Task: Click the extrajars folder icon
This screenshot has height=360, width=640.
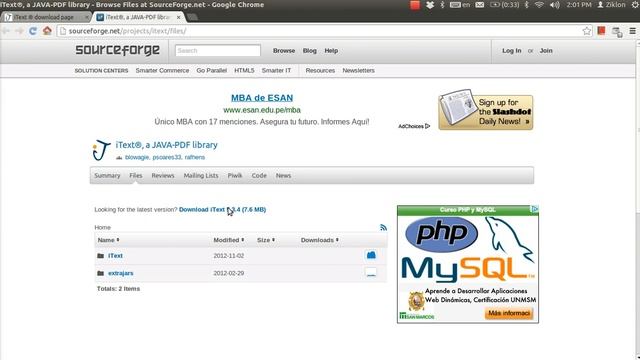Action: pyautogui.click(x=100, y=273)
